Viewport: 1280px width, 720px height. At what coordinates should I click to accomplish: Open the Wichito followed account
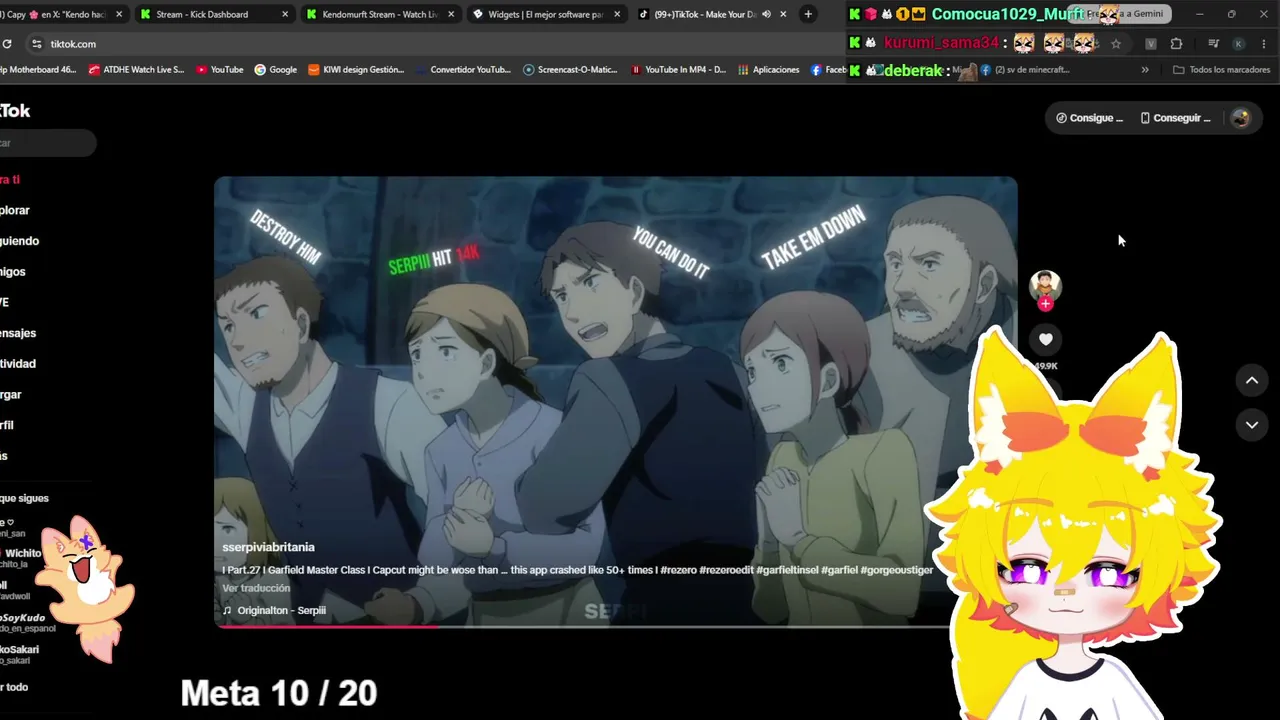click(21, 556)
